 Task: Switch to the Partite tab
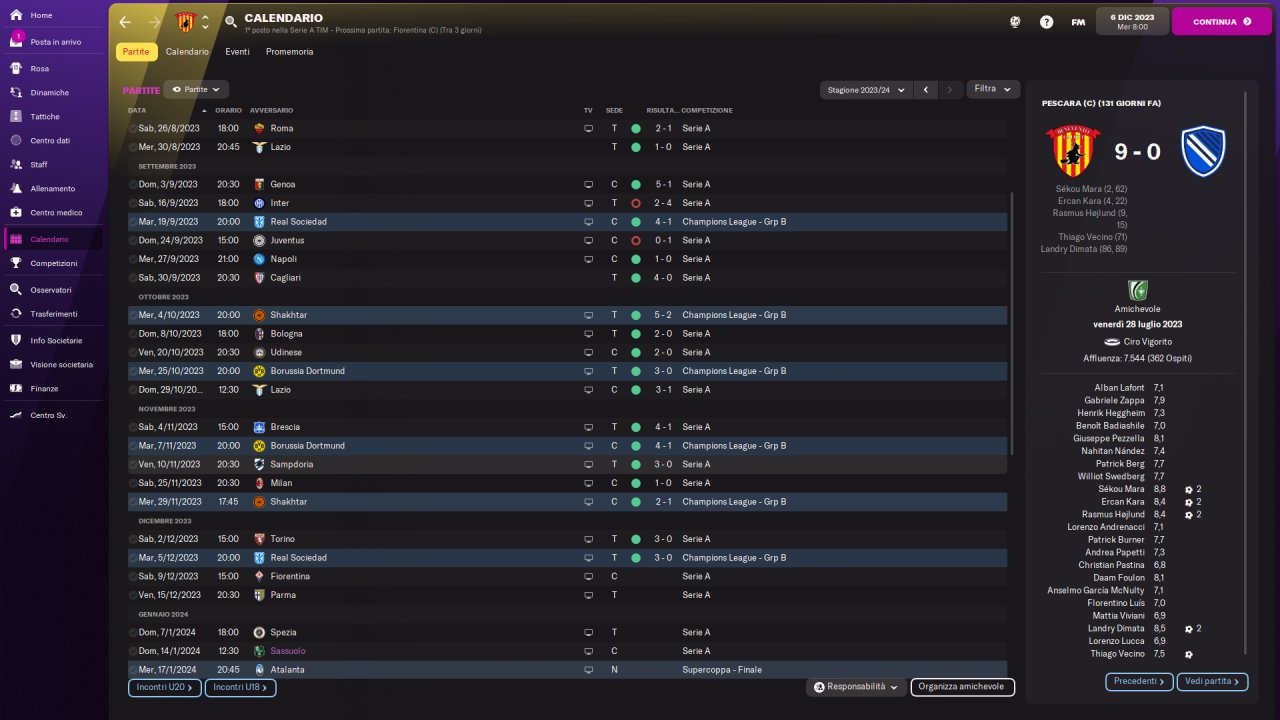point(137,52)
